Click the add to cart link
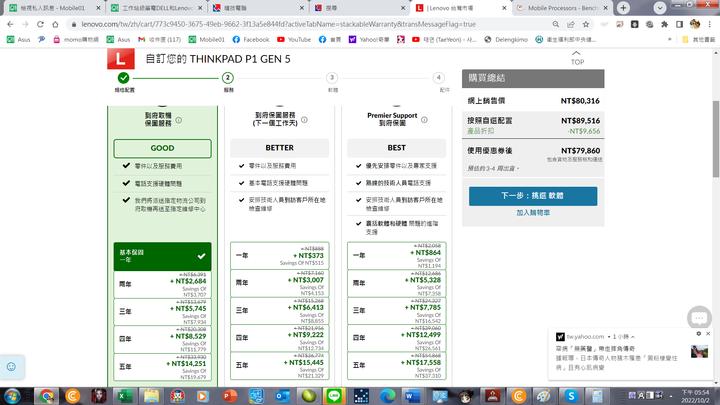720x405 pixels. (x=533, y=213)
